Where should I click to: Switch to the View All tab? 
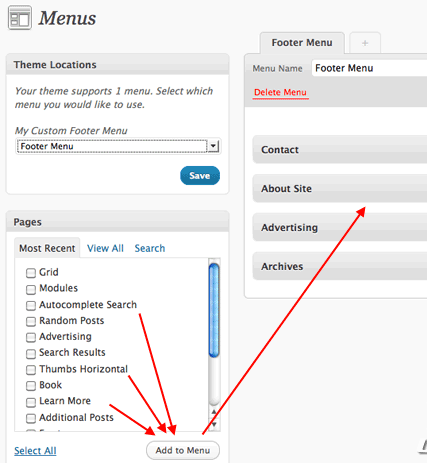coord(105,248)
